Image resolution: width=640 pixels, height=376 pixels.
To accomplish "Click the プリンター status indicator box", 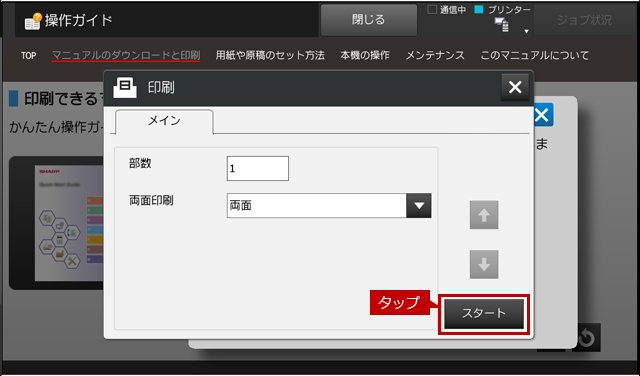I will 479,9.
